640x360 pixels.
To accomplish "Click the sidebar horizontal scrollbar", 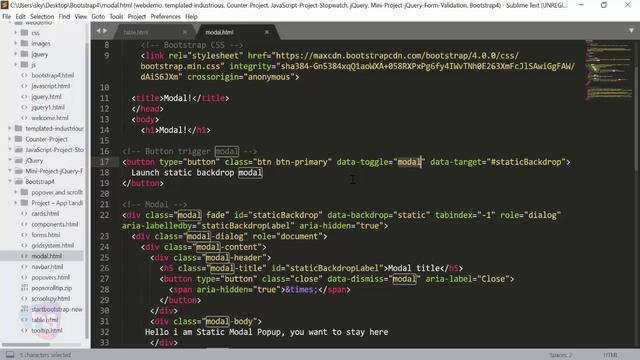I will [25, 345].
